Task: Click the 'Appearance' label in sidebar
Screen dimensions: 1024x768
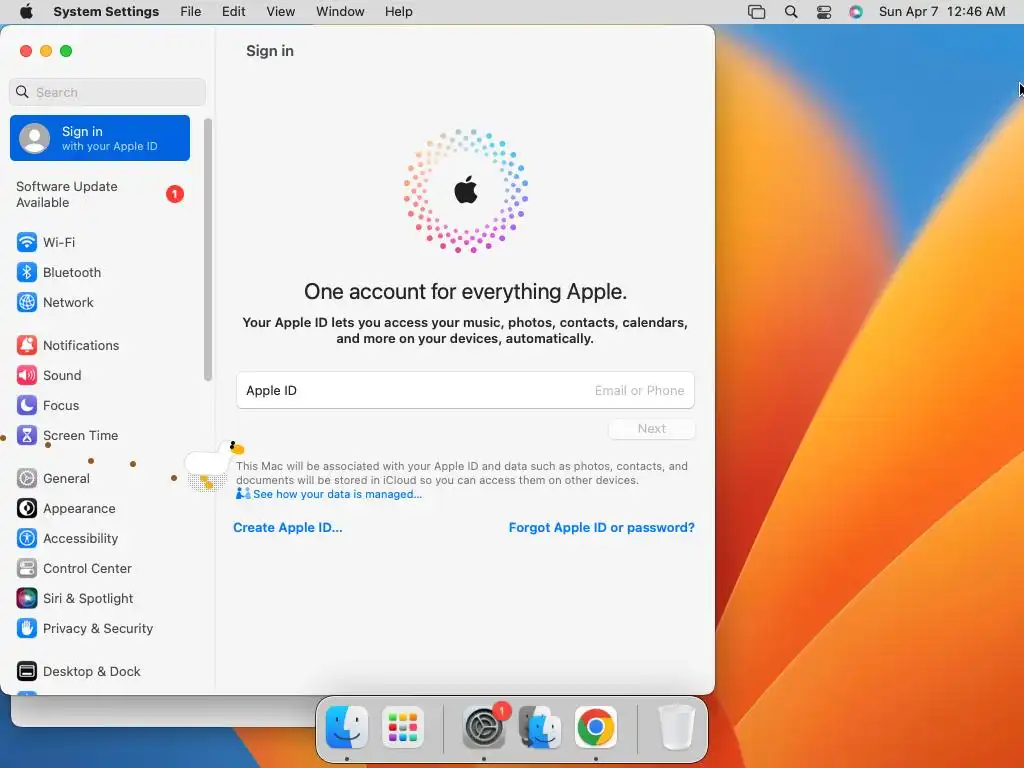Action: [79, 509]
